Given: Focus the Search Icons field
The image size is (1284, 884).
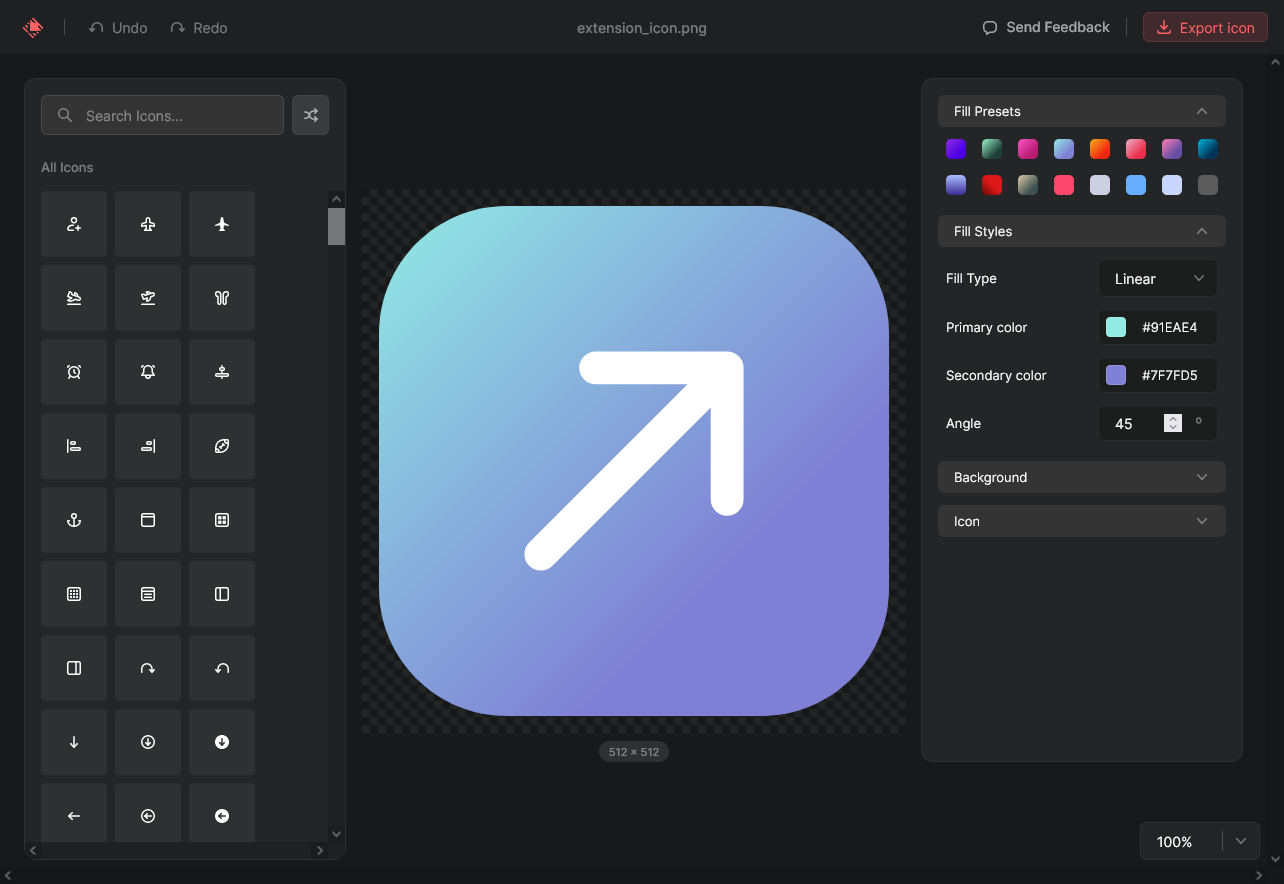Looking at the screenshot, I should click(162, 115).
